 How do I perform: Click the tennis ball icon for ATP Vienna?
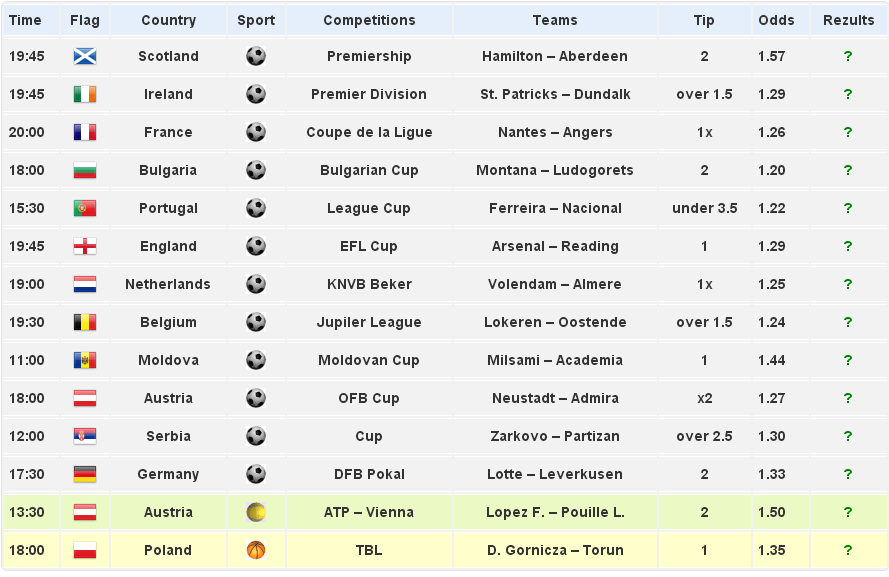pyautogui.click(x=256, y=513)
